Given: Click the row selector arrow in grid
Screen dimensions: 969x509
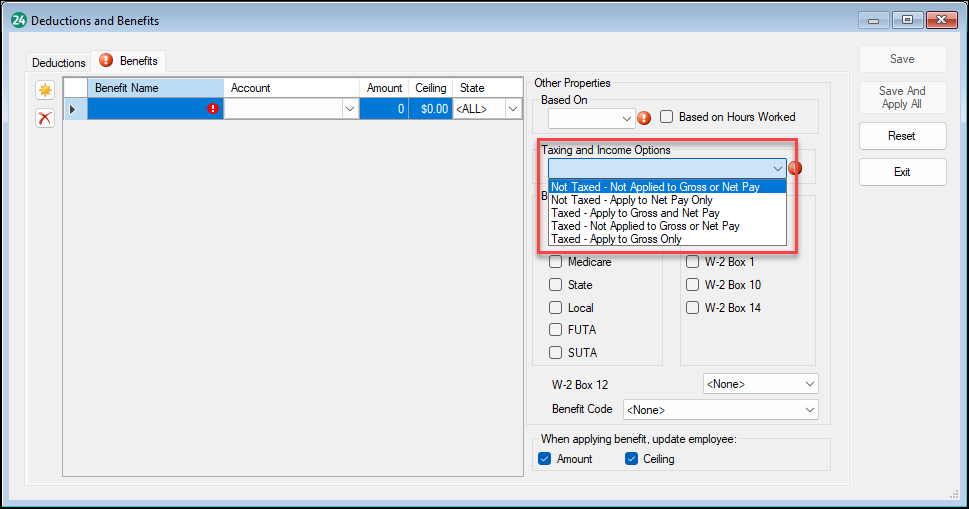Looking at the screenshot, I should (x=71, y=109).
